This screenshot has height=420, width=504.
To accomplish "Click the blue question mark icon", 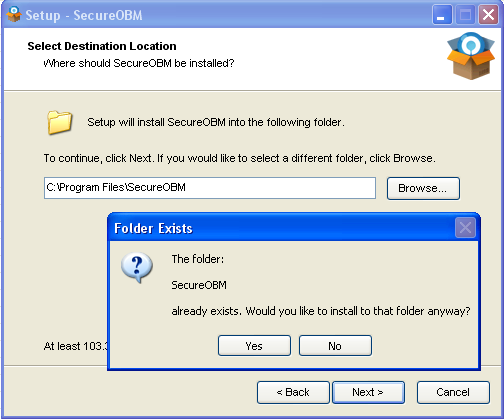I will point(137,267).
